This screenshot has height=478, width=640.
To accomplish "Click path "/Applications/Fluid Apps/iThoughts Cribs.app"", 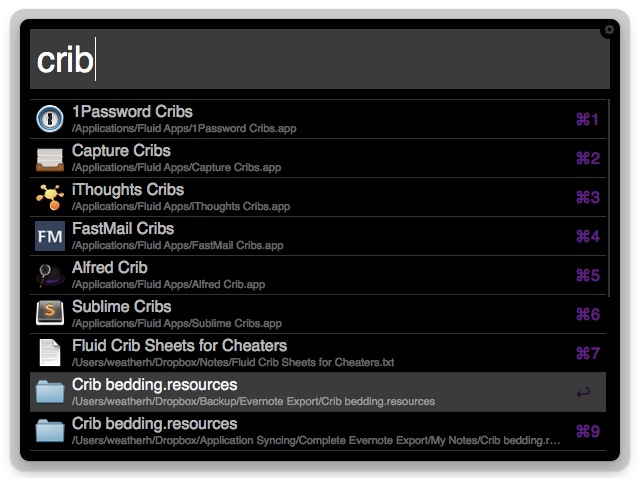I will [x=181, y=207].
